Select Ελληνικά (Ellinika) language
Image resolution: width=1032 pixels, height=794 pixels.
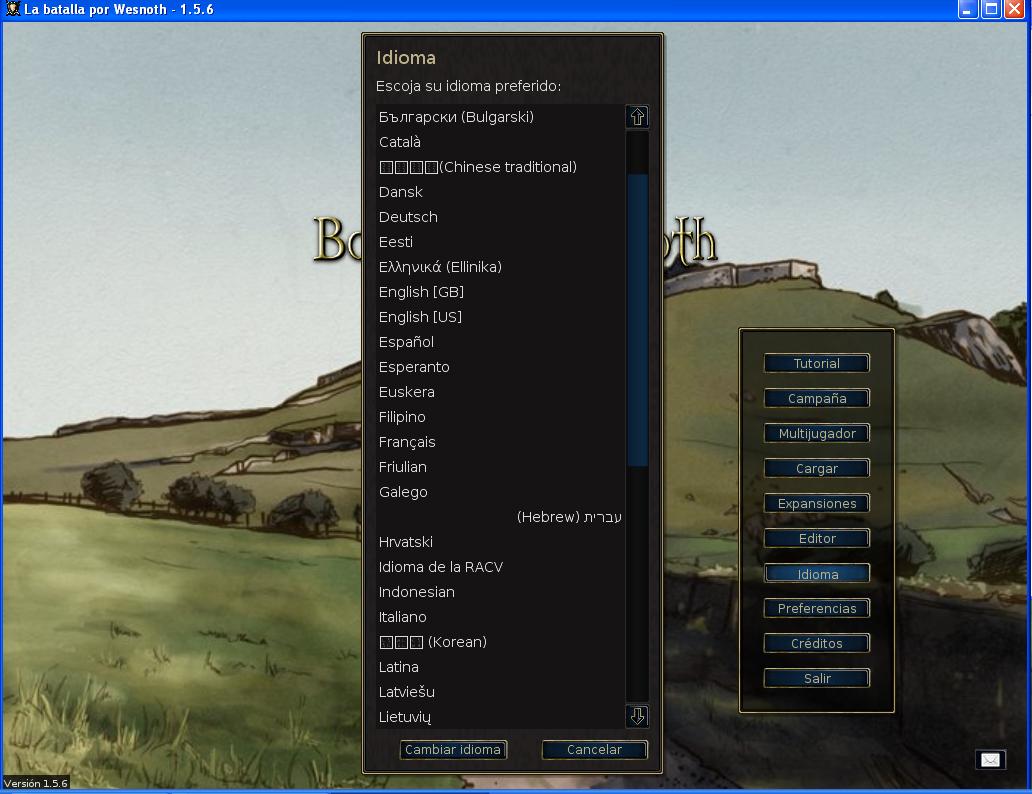[500, 267]
